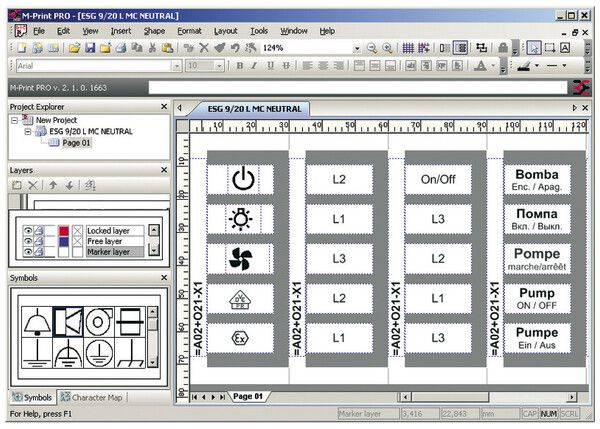Image resolution: width=600 pixels, height=429 pixels.
Task: Open the font size 10 dropdown
Action: tap(219, 66)
